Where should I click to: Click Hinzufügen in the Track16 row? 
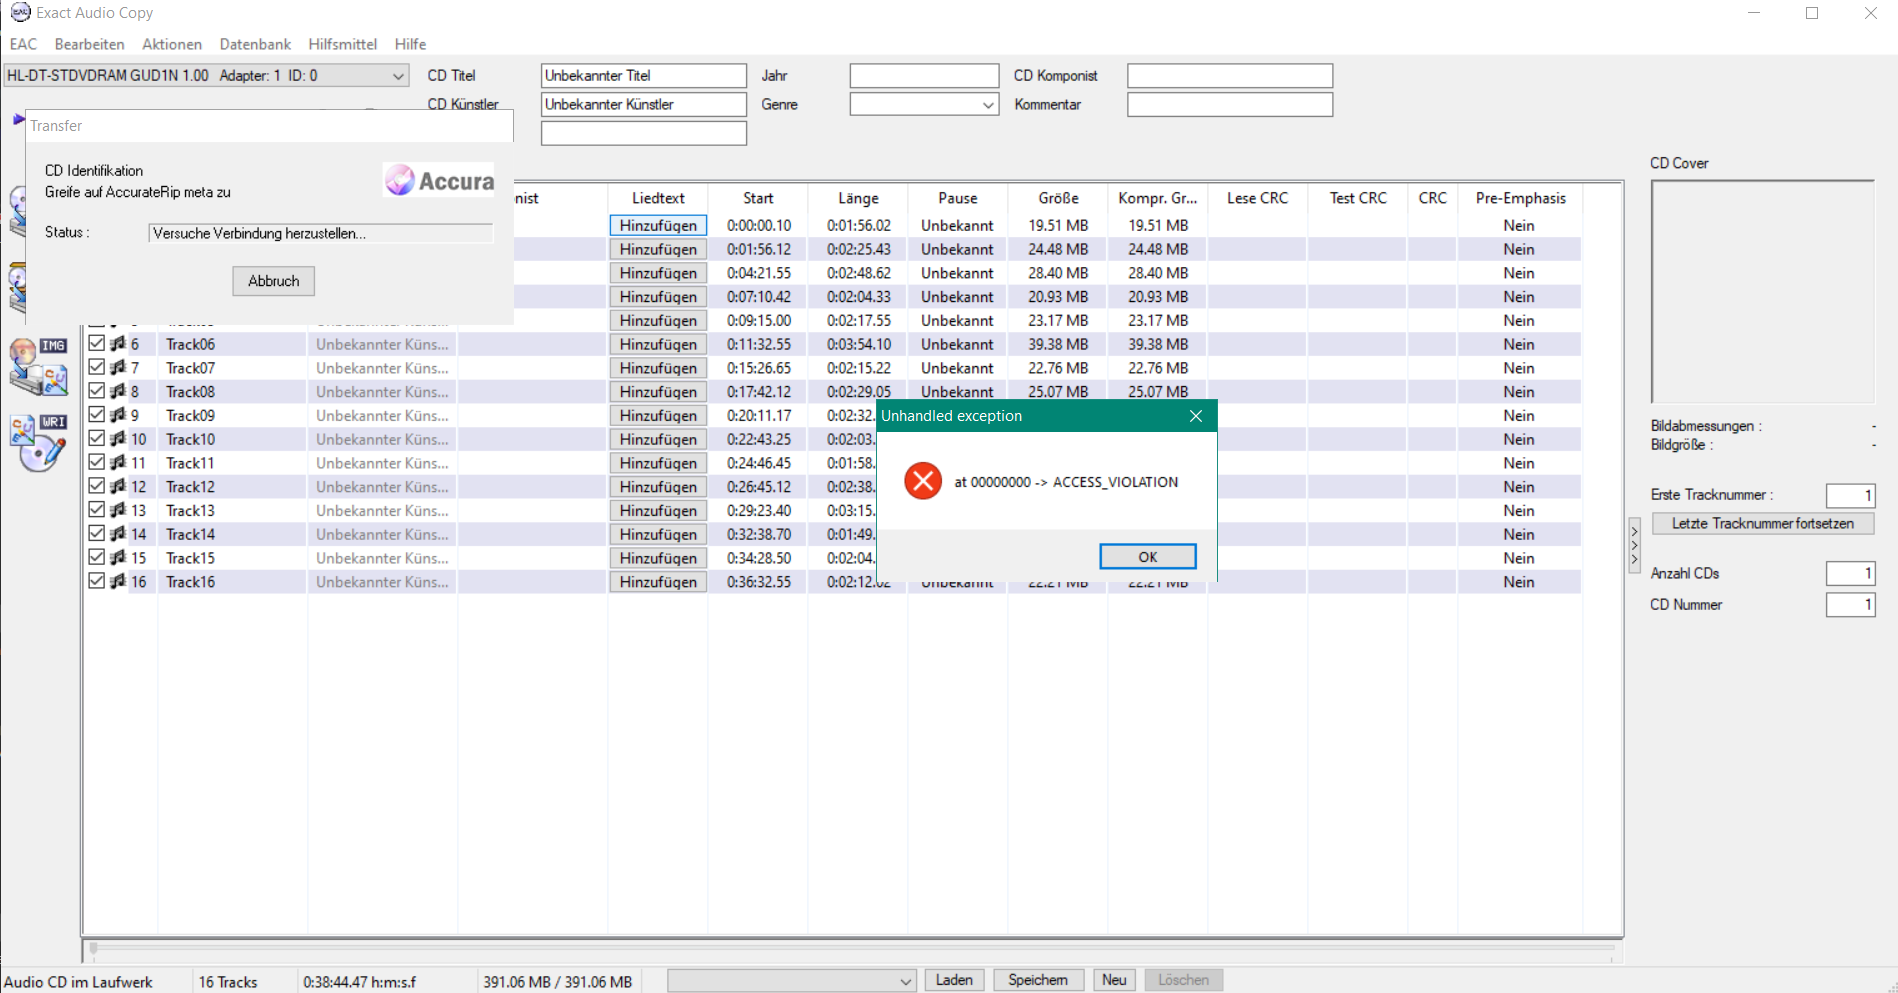(x=658, y=582)
